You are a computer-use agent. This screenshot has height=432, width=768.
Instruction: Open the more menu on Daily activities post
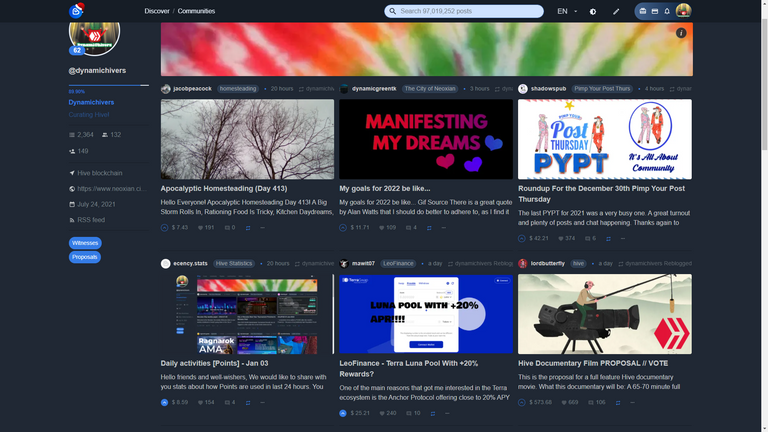[263, 403]
